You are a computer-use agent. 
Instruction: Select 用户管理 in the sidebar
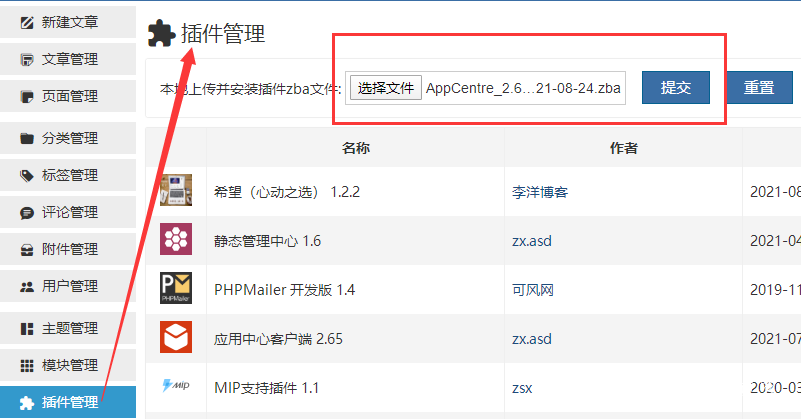tap(68, 286)
